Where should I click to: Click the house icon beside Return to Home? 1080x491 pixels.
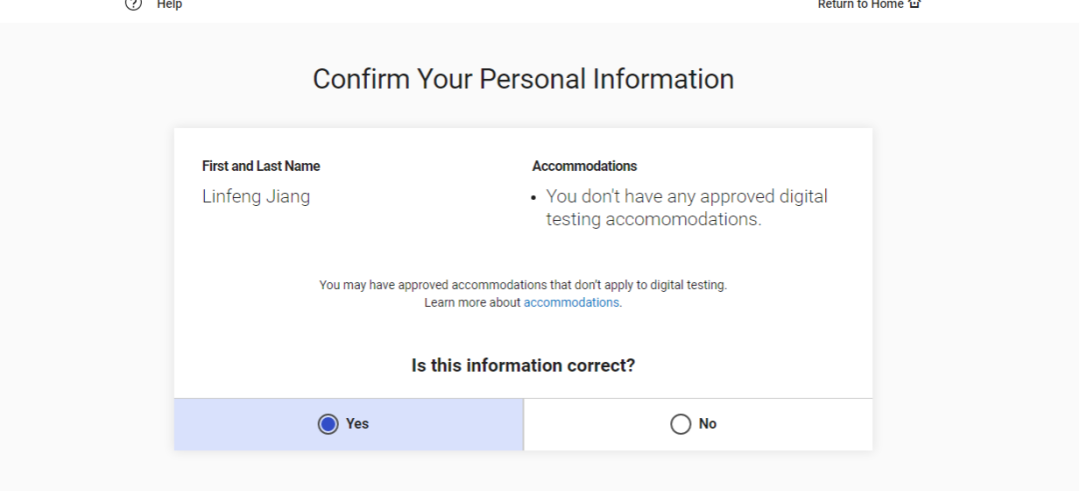click(x=914, y=4)
